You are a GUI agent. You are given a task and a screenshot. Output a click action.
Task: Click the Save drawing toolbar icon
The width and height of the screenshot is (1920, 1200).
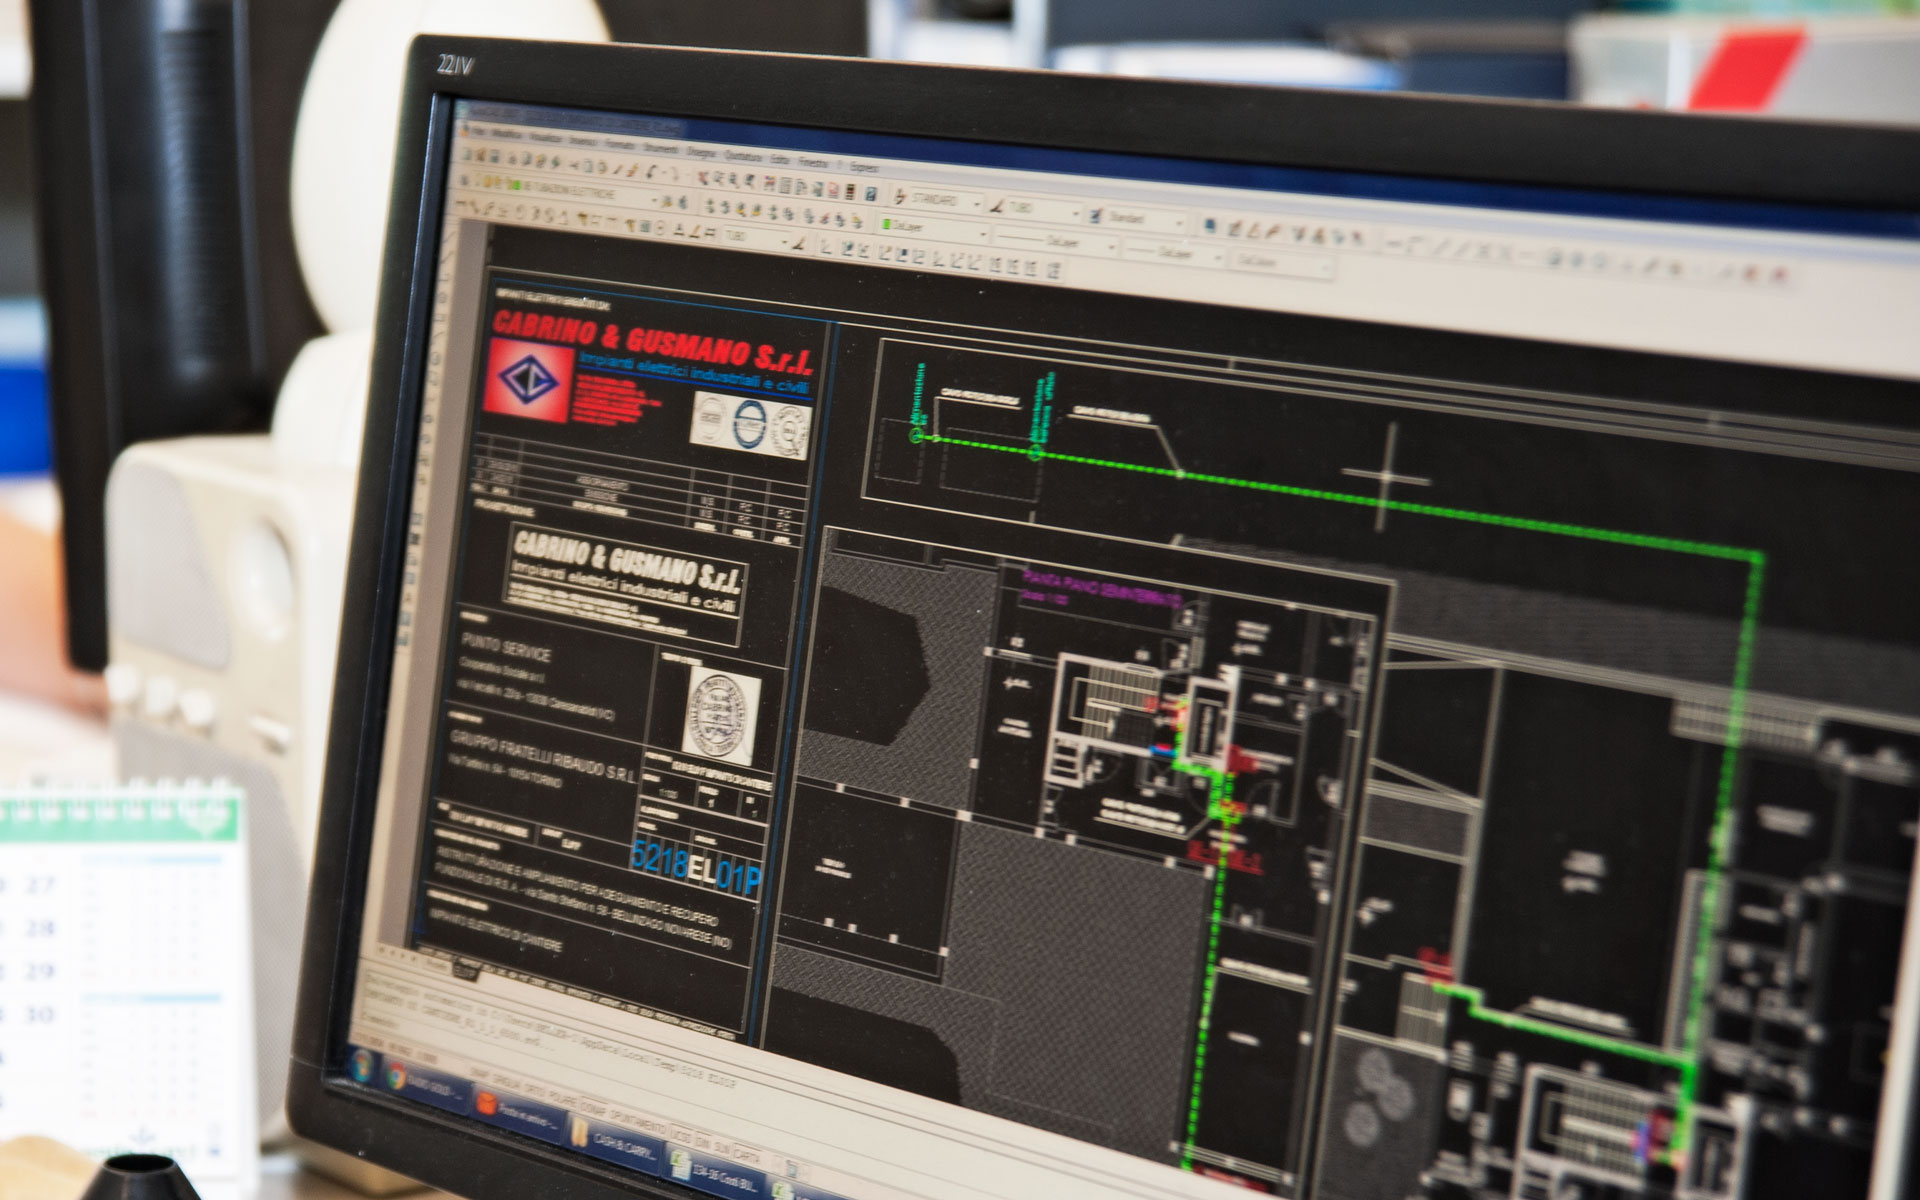[494, 157]
